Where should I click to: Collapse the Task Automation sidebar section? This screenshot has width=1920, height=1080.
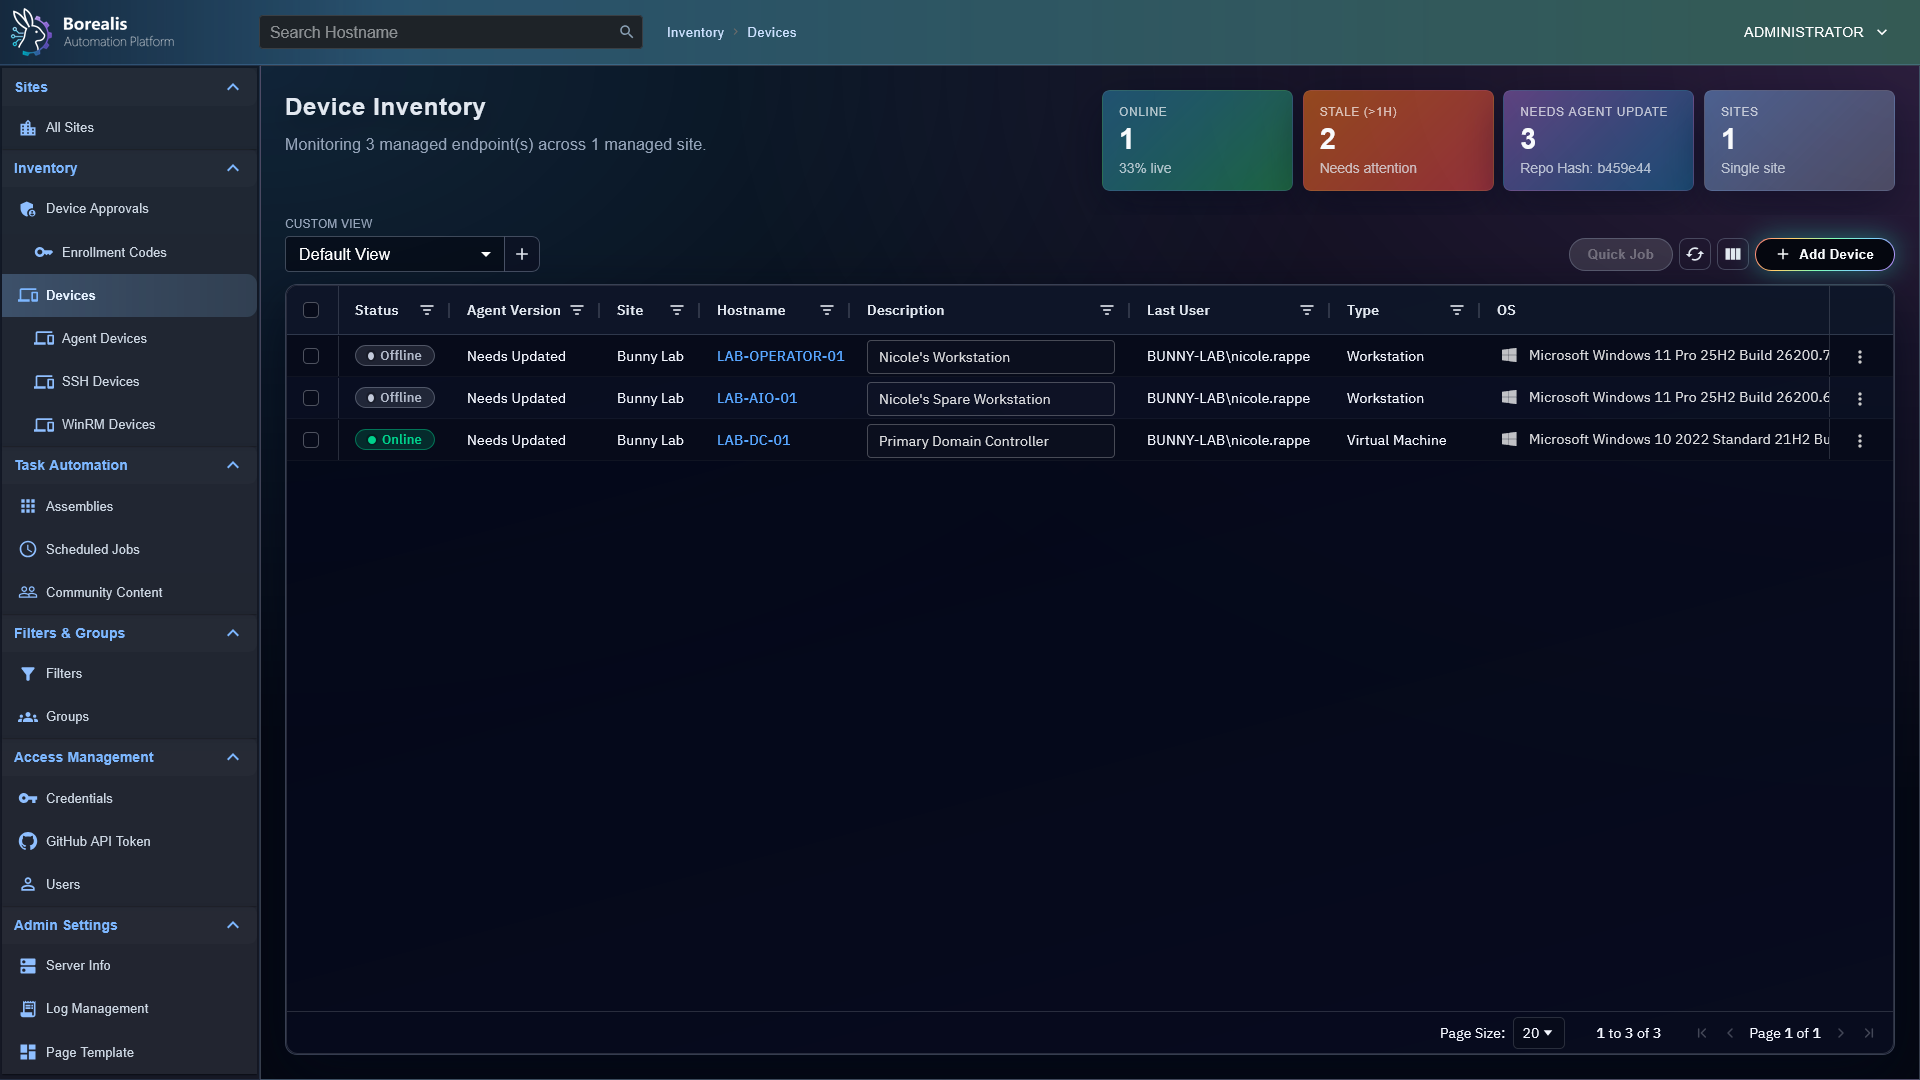pyautogui.click(x=233, y=465)
